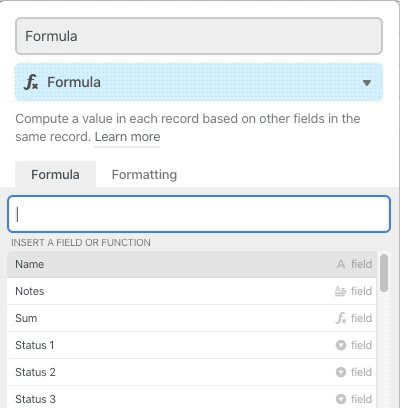Click the field name input containing Formula
The height and width of the screenshot is (408, 400).
(x=199, y=36)
